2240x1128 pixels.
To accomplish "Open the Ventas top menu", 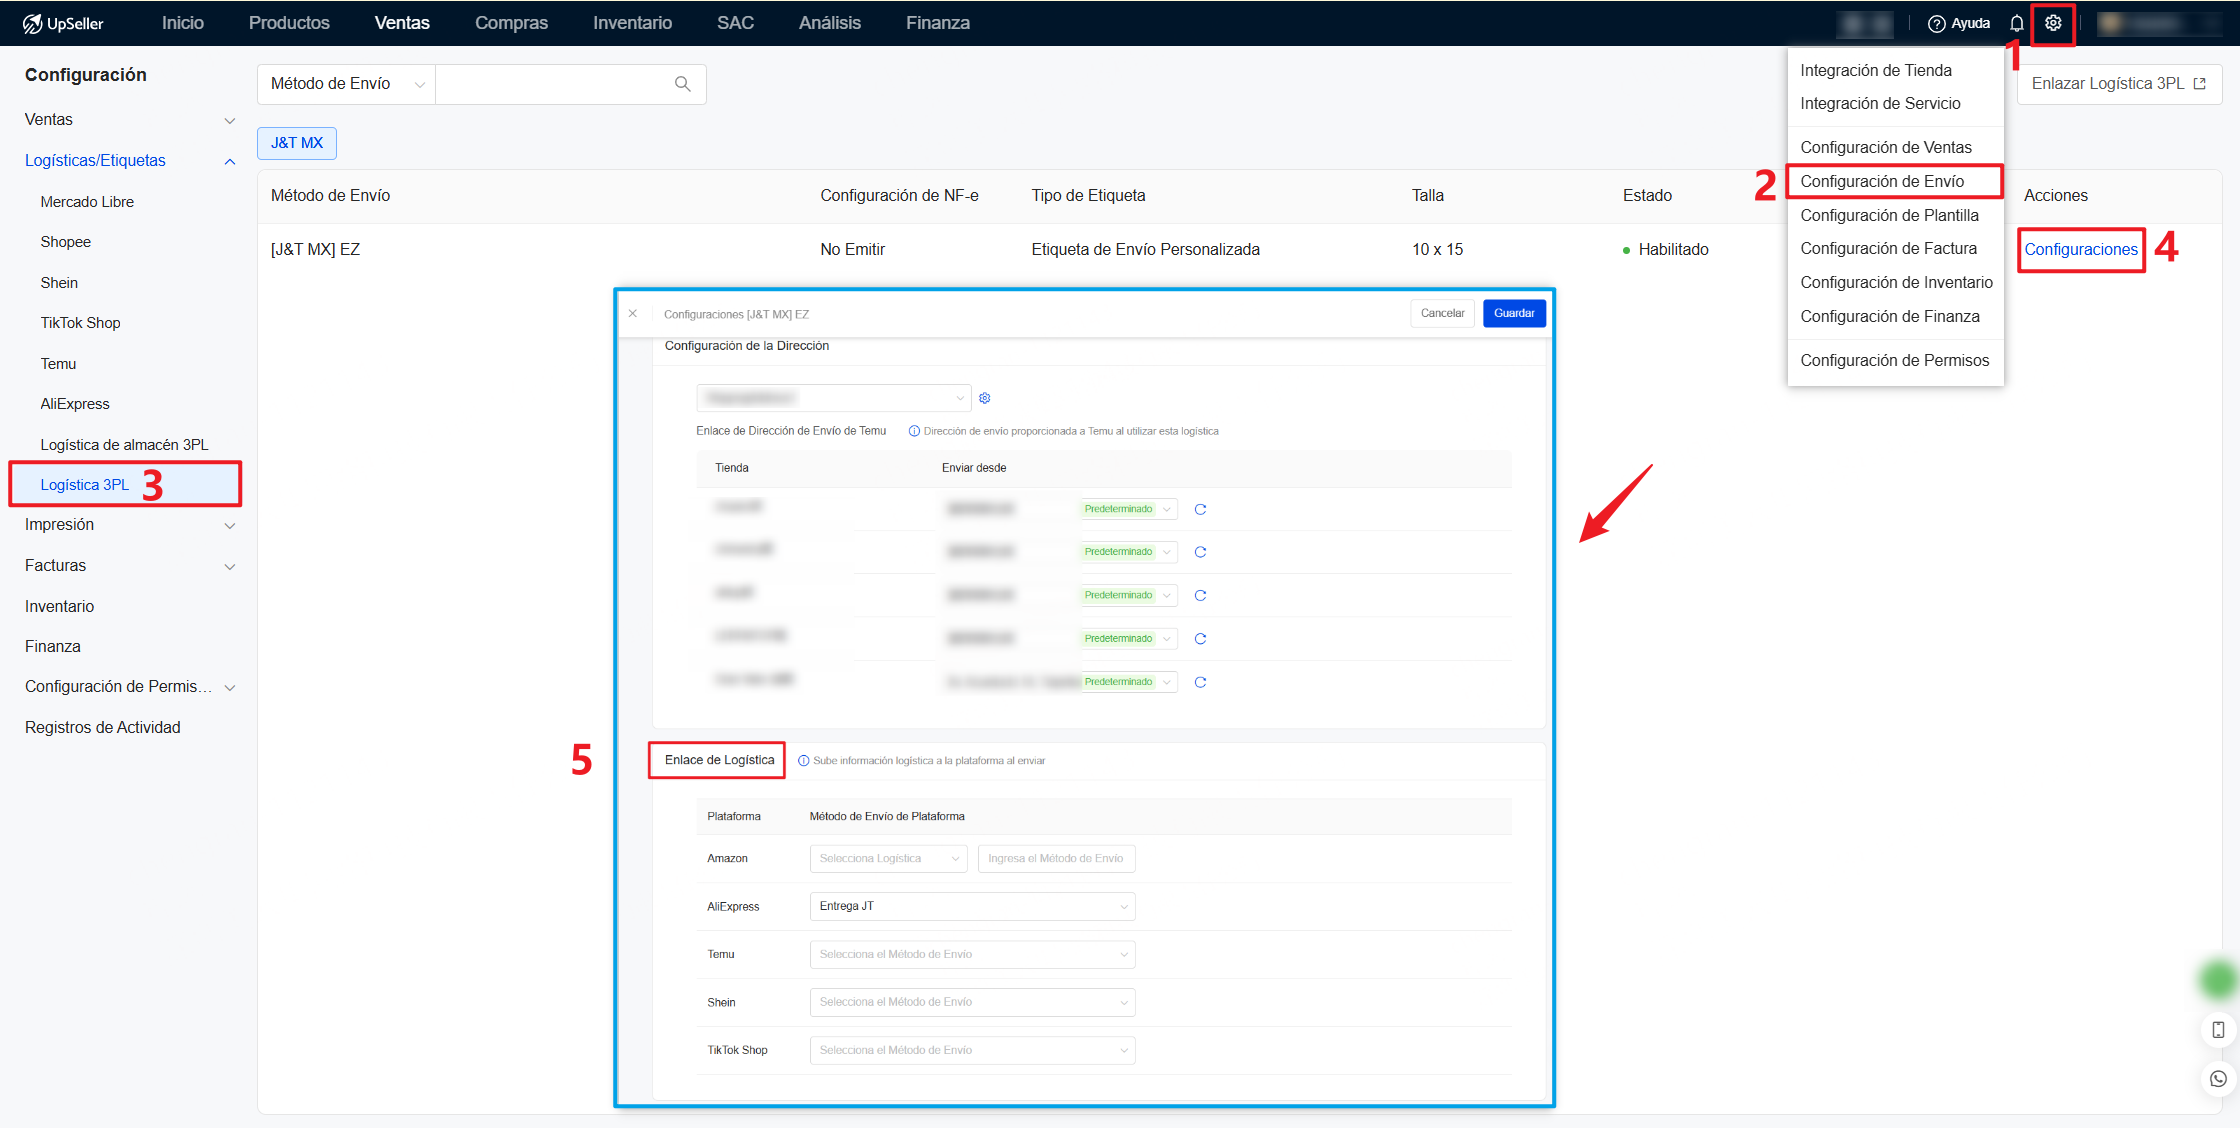I will tap(402, 23).
